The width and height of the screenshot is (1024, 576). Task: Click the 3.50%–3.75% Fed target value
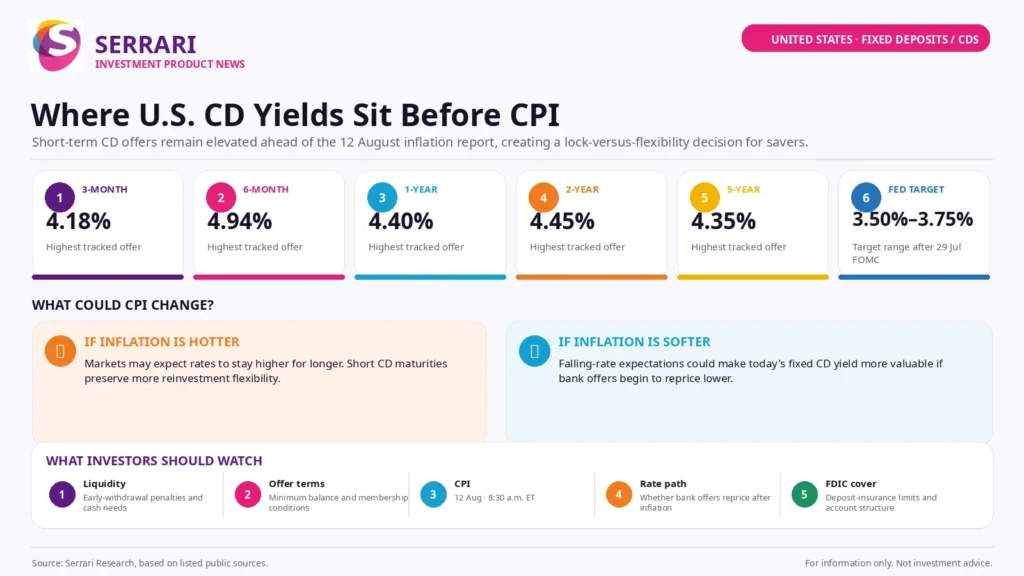click(912, 219)
